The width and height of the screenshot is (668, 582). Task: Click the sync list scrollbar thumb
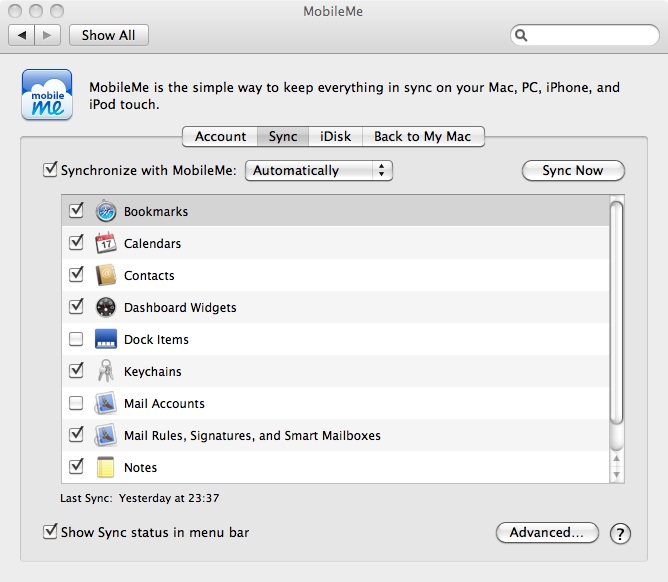616,312
